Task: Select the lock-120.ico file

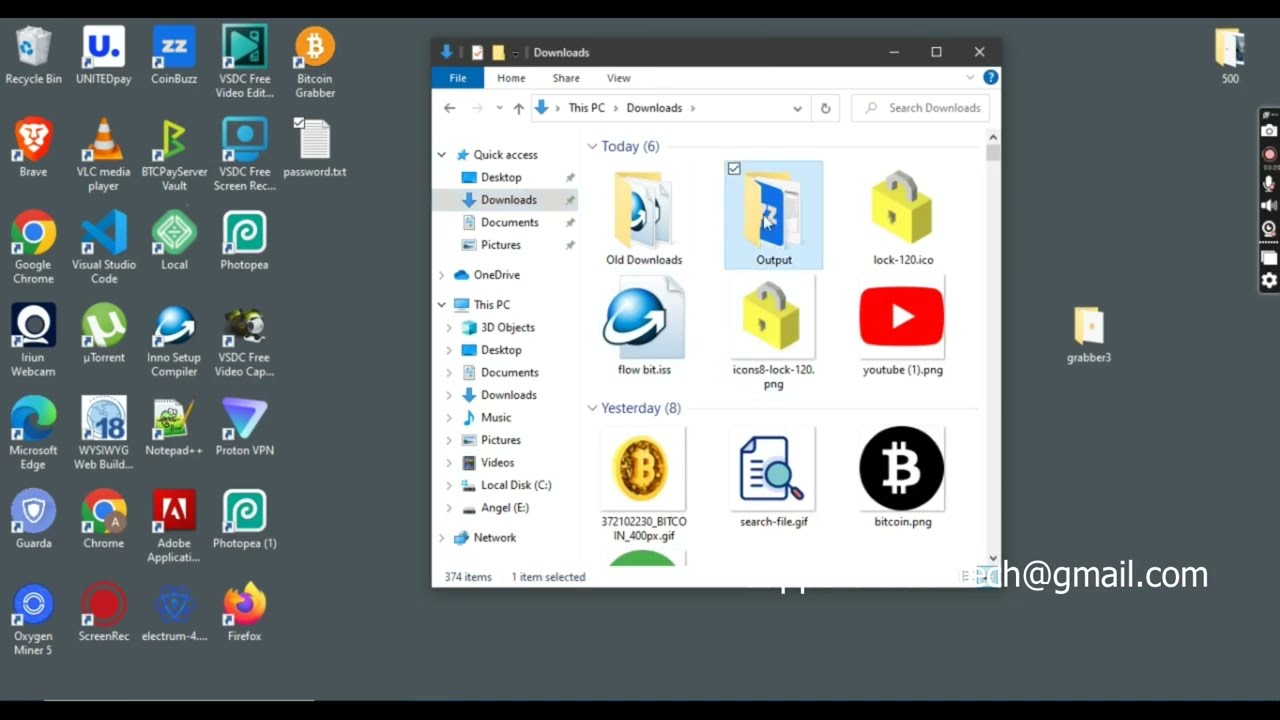Action: 902,217
